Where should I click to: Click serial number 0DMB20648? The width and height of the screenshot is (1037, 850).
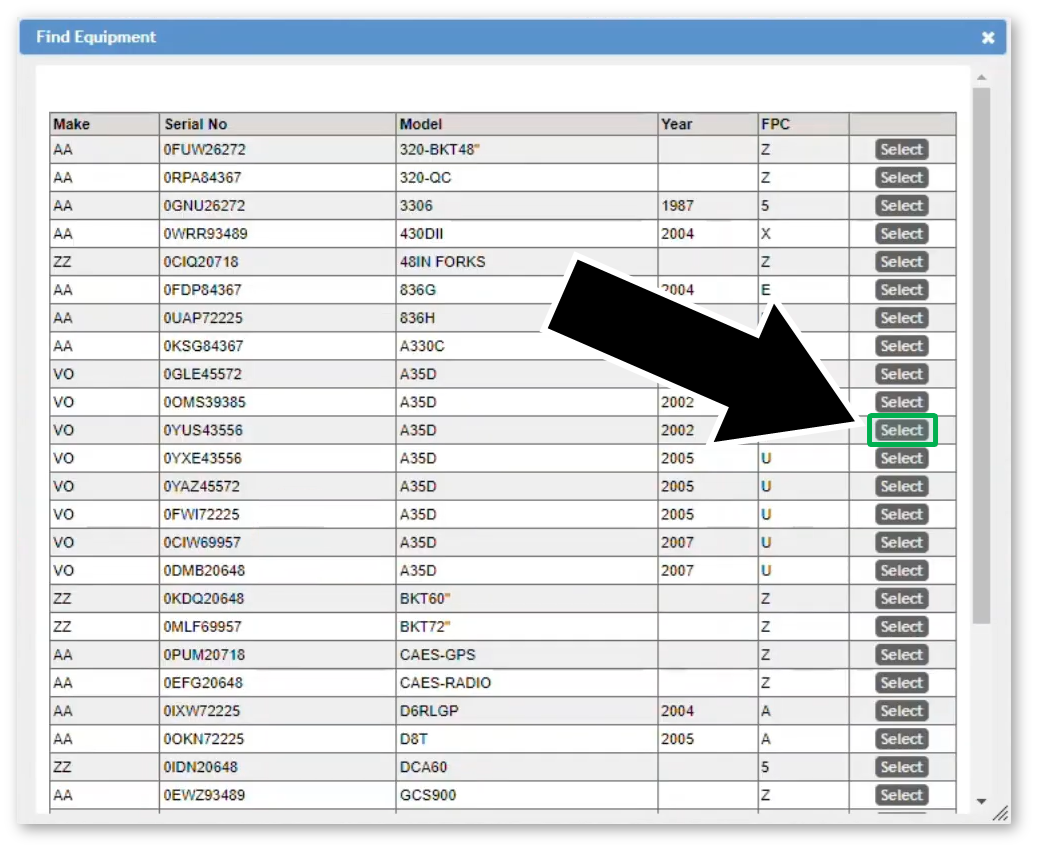204,571
